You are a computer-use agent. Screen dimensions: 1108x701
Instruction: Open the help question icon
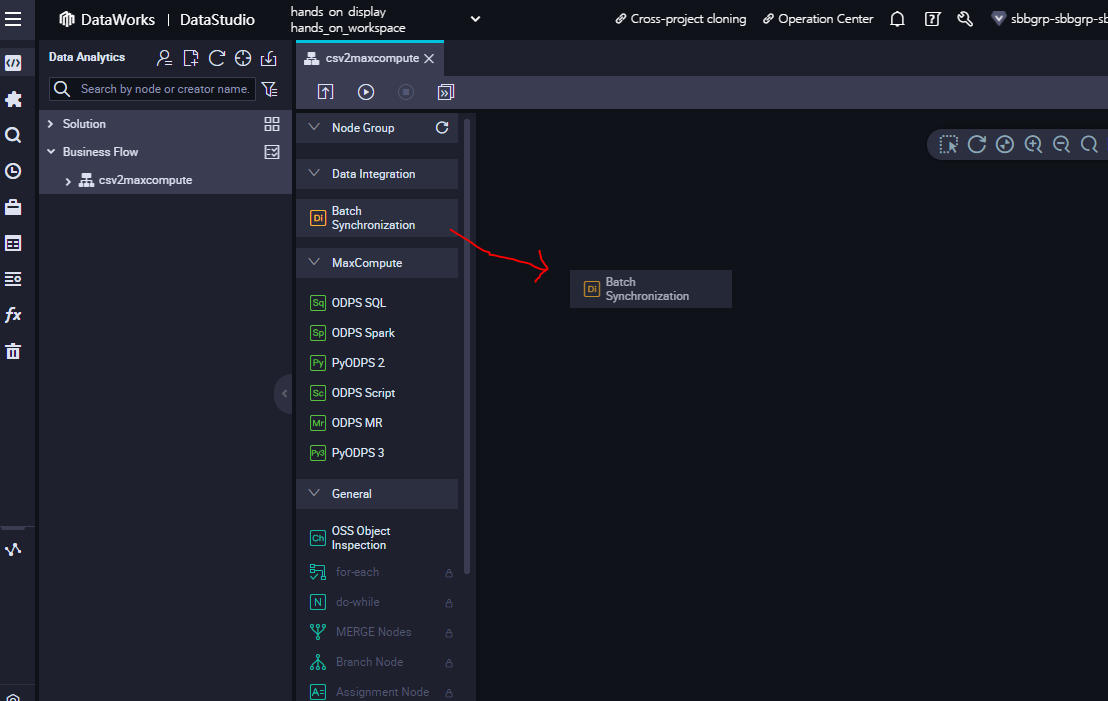point(932,19)
